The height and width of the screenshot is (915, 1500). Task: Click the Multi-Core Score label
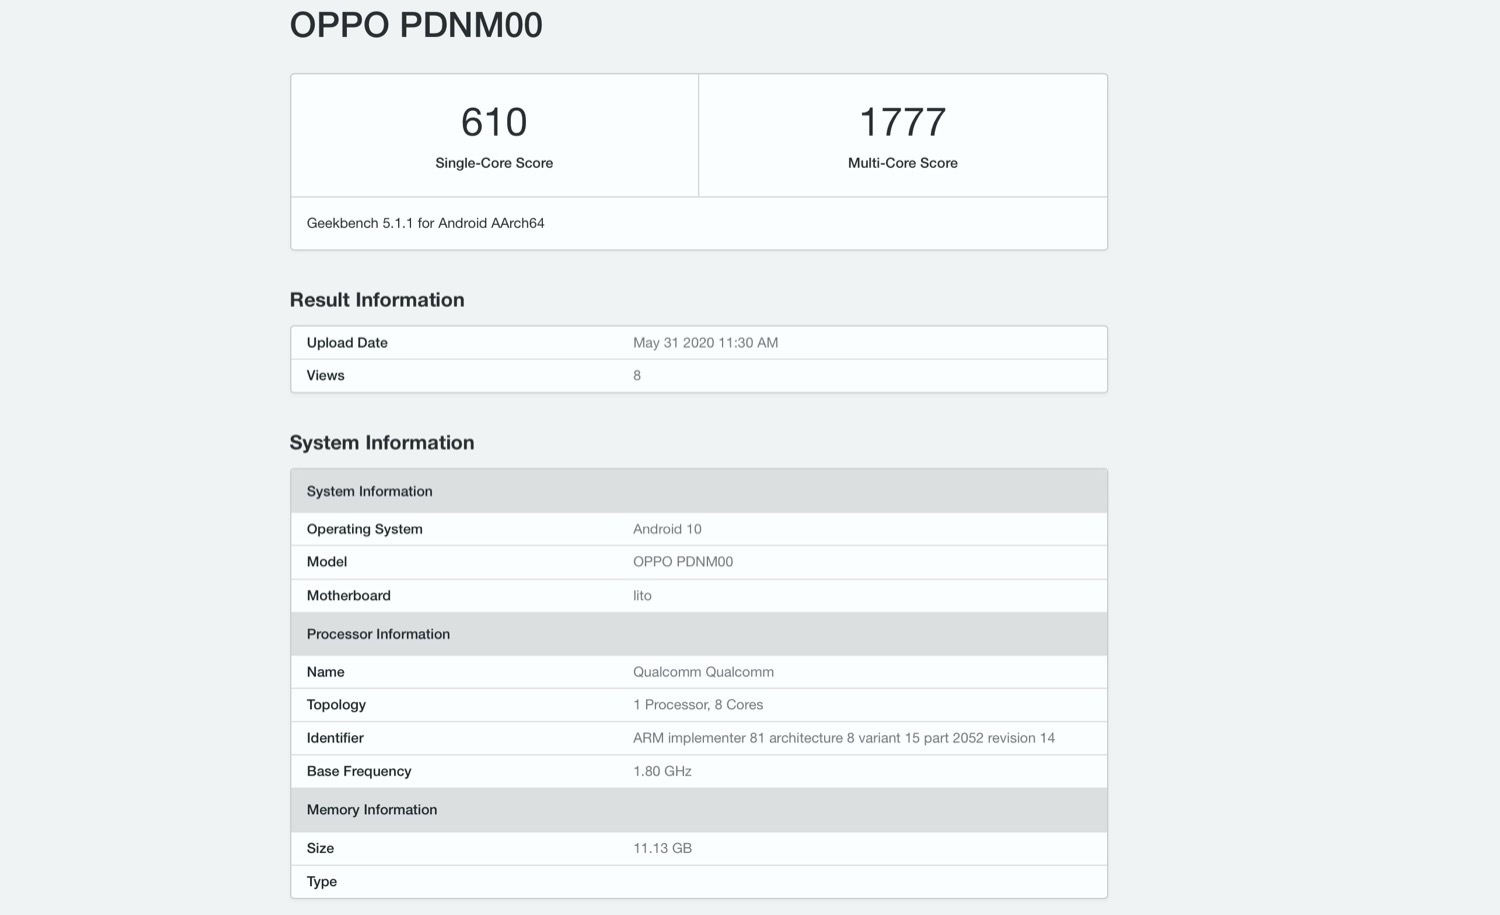coord(902,163)
